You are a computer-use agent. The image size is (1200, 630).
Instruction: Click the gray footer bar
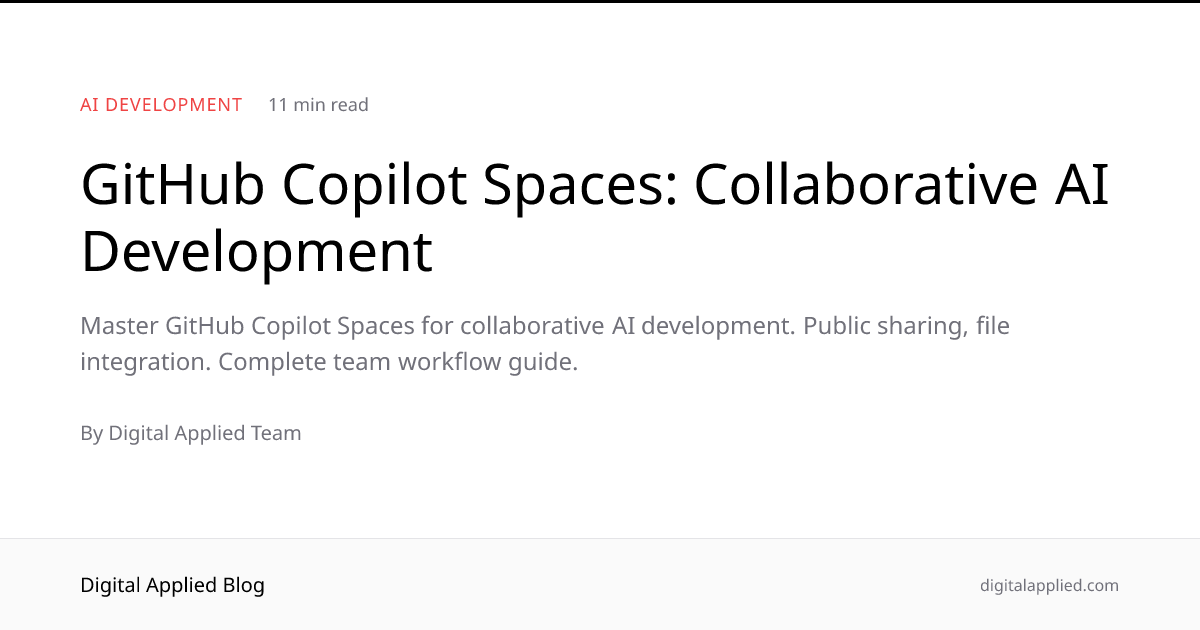600,585
